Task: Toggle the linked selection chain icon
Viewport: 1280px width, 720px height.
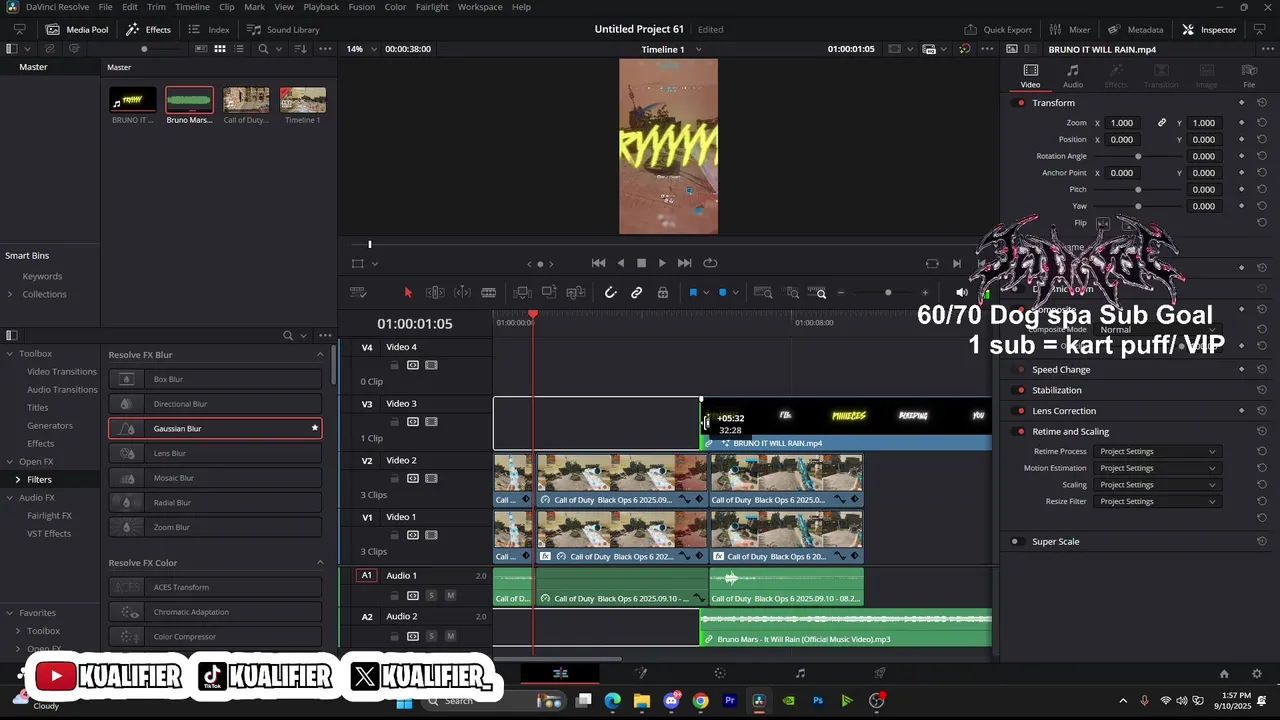Action: click(636, 292)
